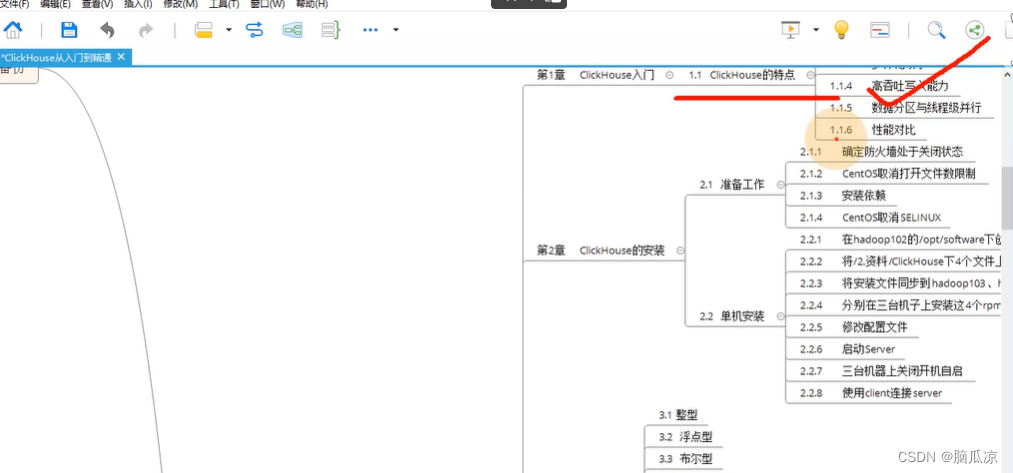Select topic 2.1 准备工作
This screenshot has height=473, width=1013.
731,185
